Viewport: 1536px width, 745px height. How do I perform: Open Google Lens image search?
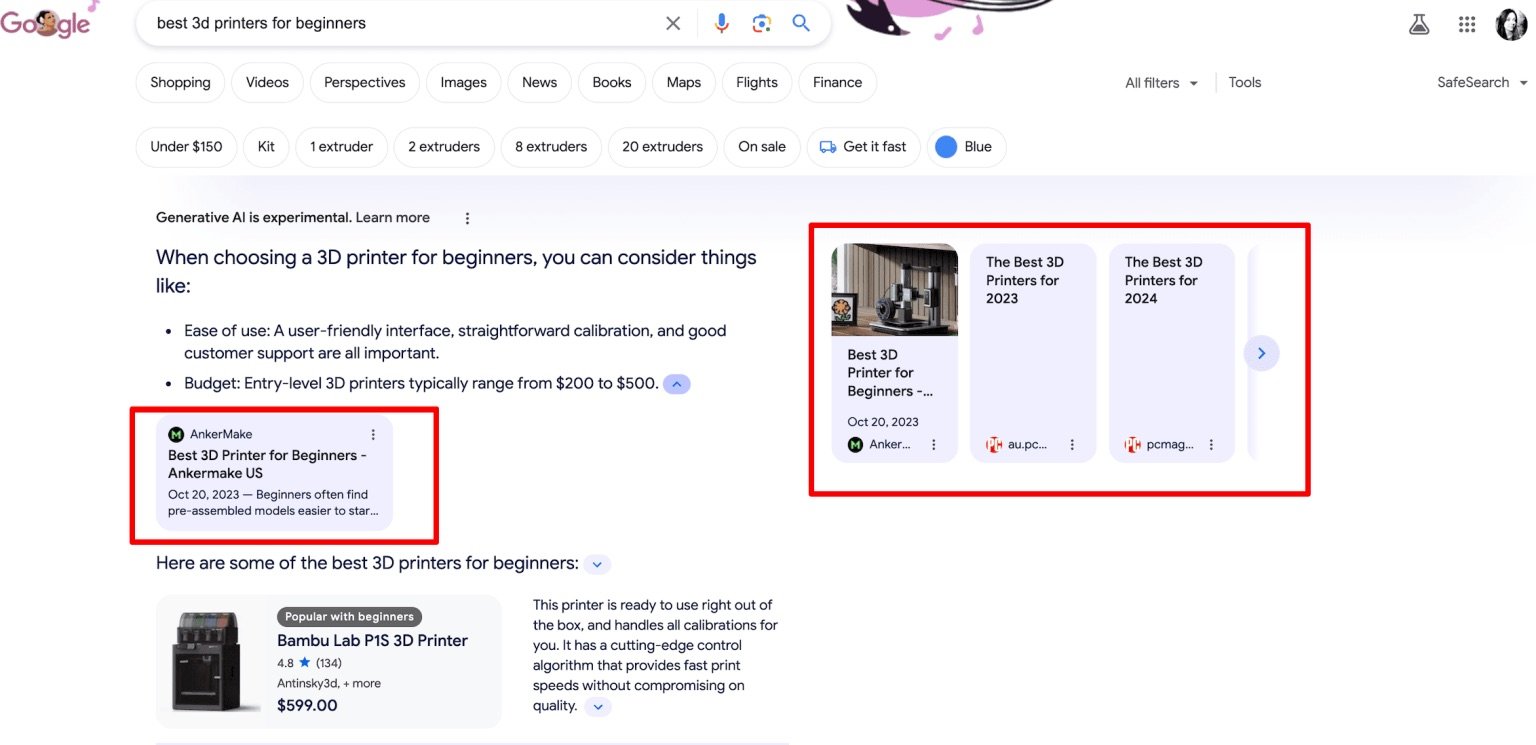point(762,23)
